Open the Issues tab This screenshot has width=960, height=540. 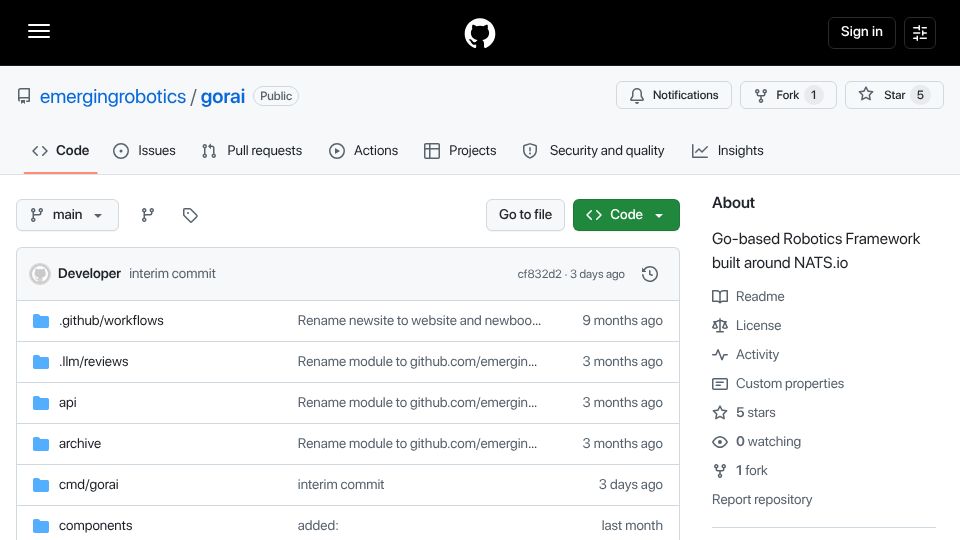(144, 151)
